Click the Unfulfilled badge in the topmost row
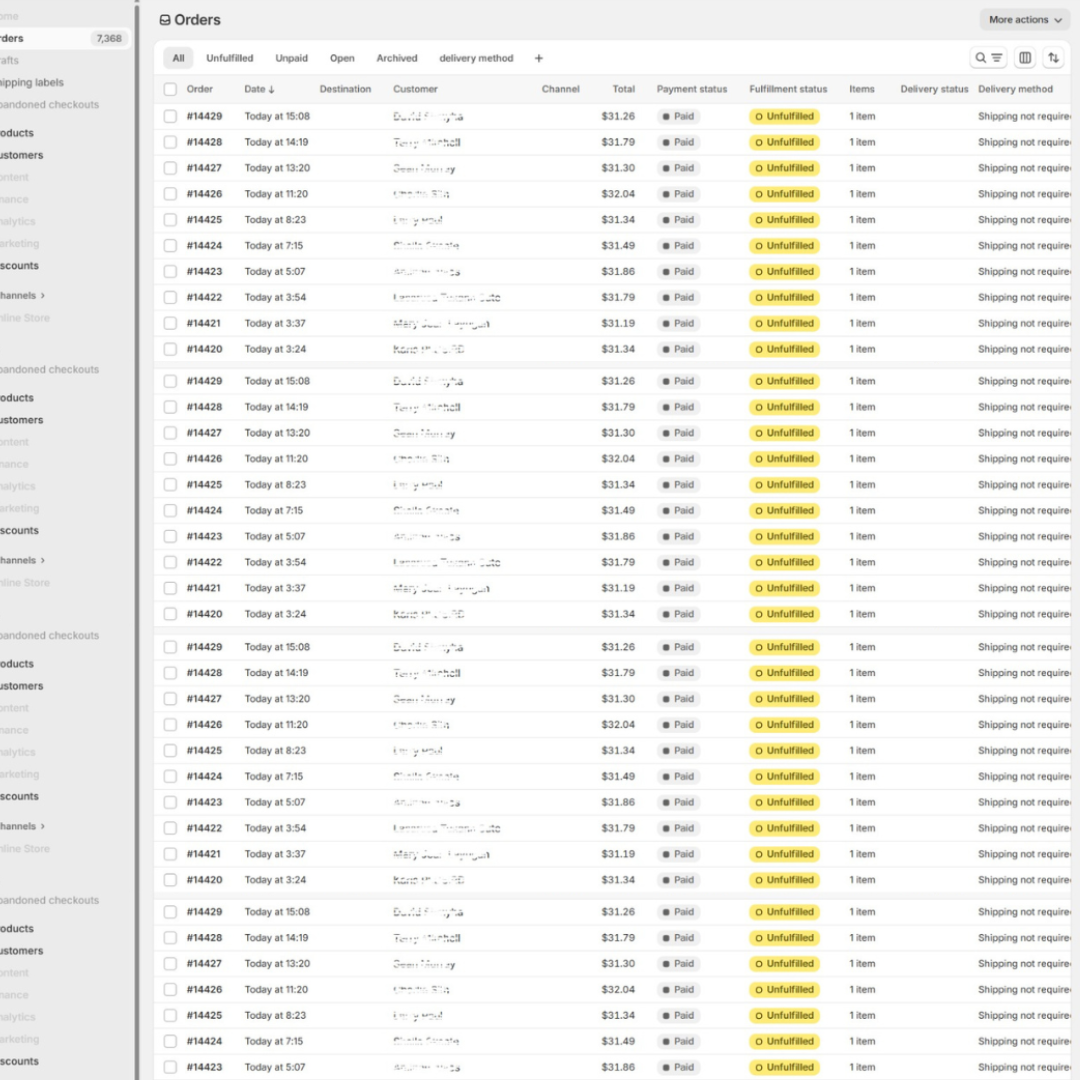Screen dimensions: 1080x1080 pyautogui.click(x=784, y=116)
